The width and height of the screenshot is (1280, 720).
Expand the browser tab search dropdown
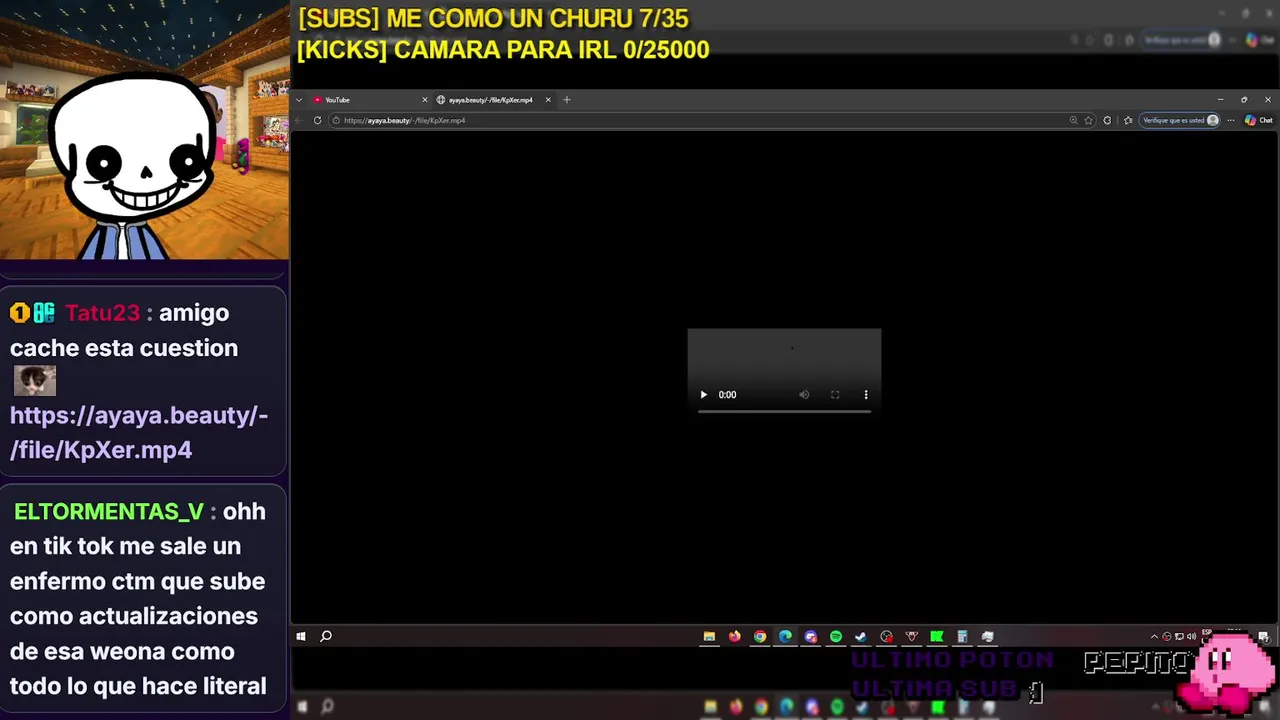(299, 100)
